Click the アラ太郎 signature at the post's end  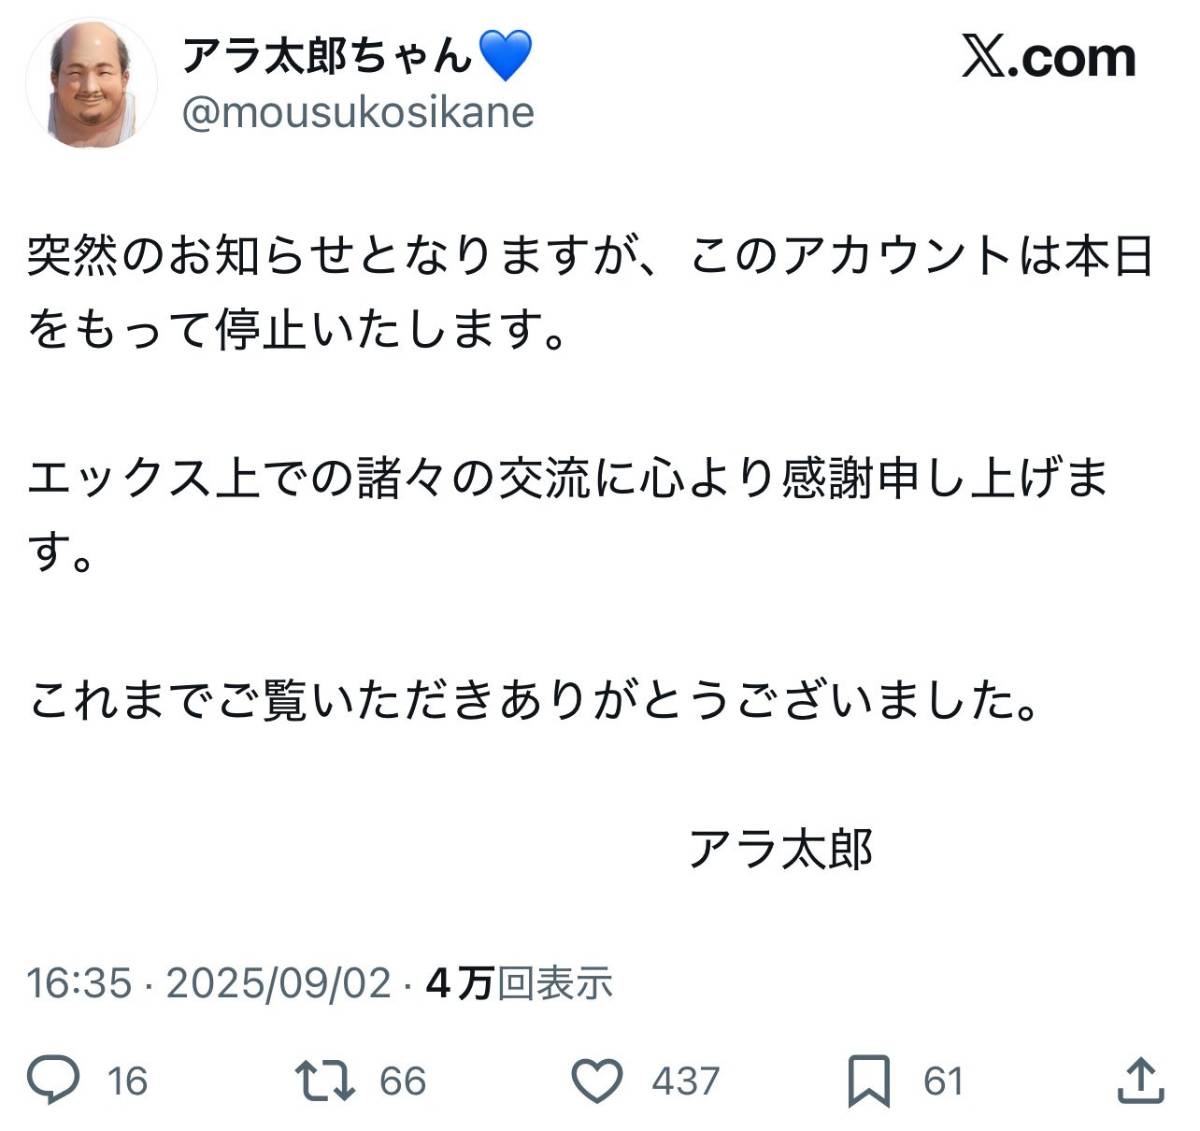coord(781,850)
